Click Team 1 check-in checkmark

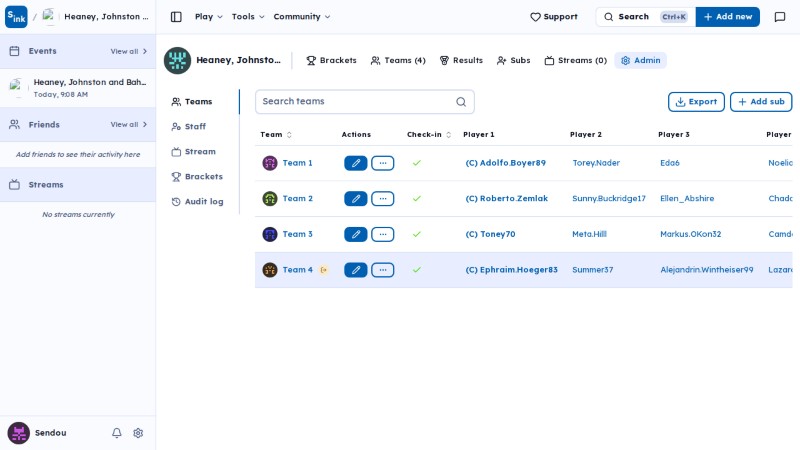417,163
